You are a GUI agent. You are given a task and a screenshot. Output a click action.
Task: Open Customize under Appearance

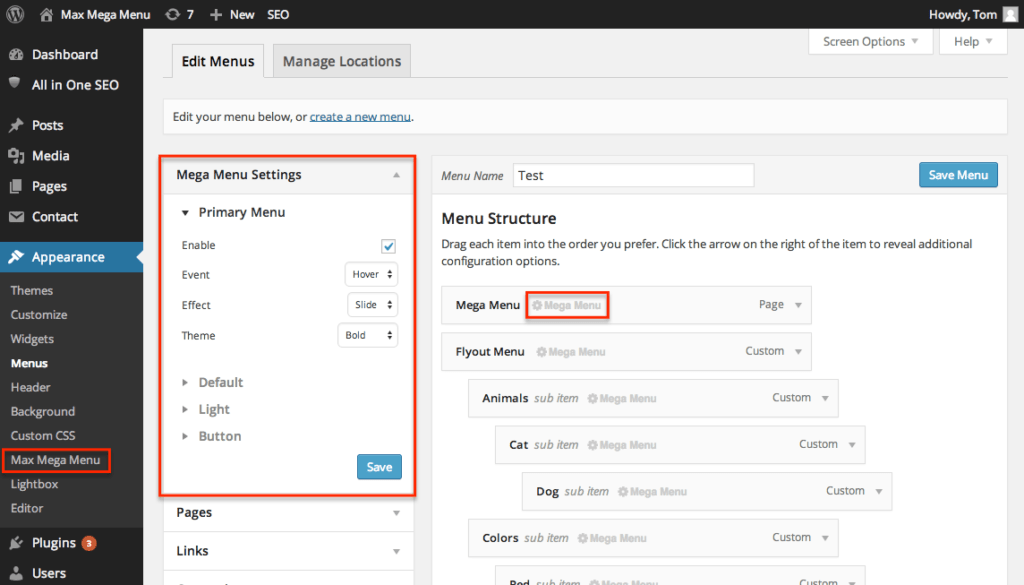39,315
